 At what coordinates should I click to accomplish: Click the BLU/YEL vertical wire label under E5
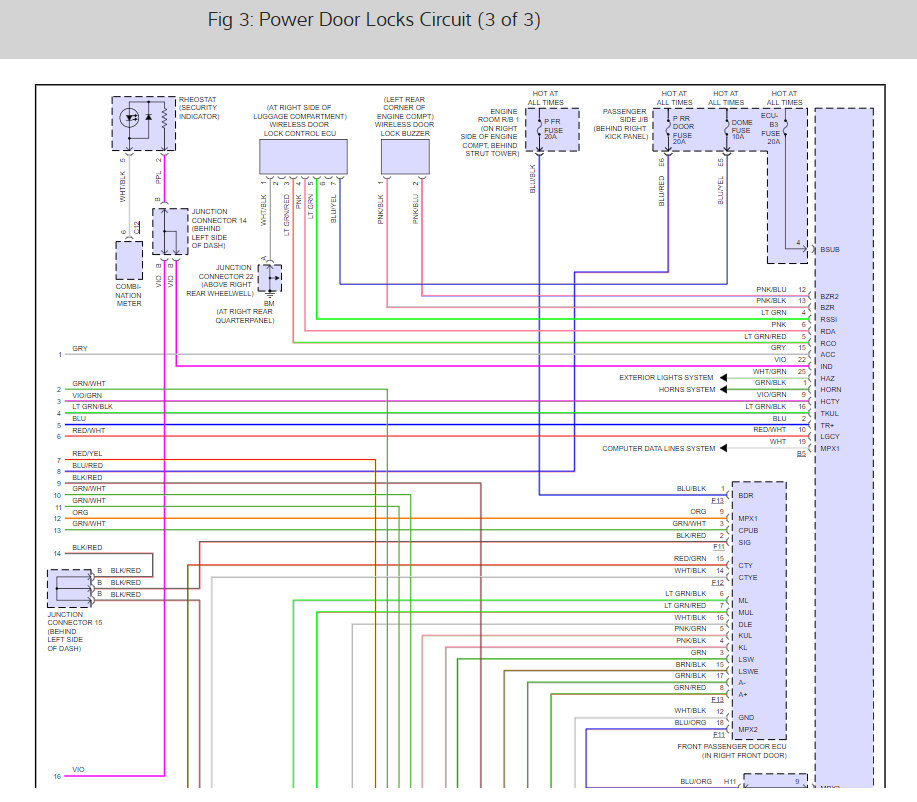[720, 190]
